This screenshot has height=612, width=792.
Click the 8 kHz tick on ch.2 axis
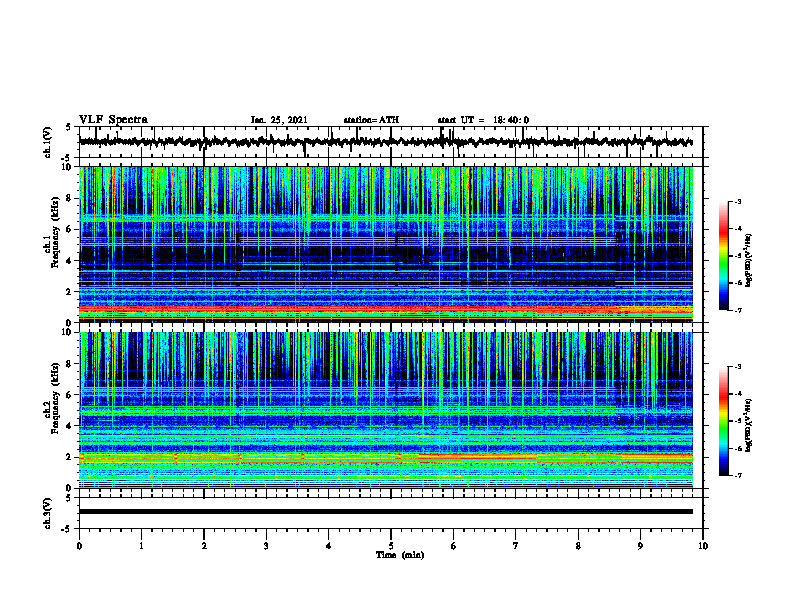pyautogui.click(x=70, y=364)
